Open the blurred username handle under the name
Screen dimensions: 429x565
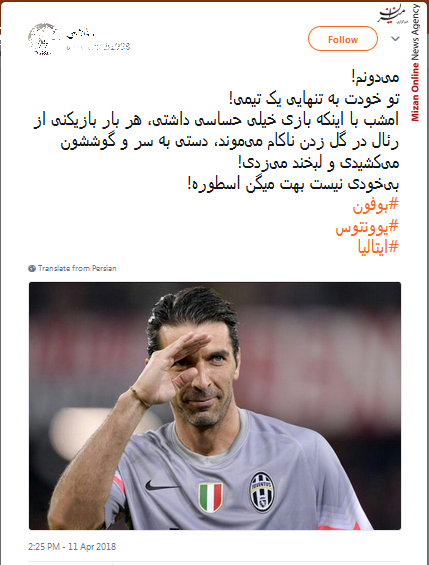[98, 46]
